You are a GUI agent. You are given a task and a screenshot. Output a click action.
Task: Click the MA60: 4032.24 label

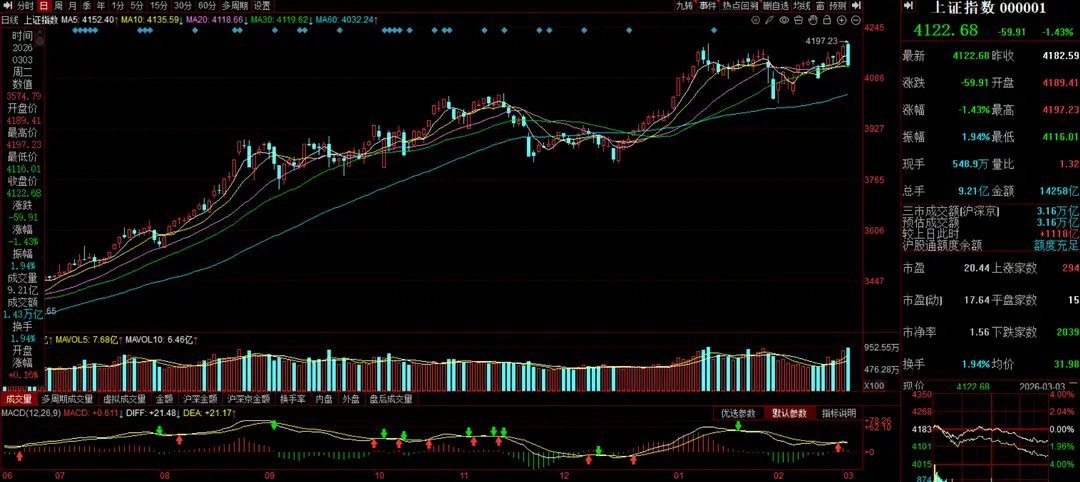click(x=346, y=19)
